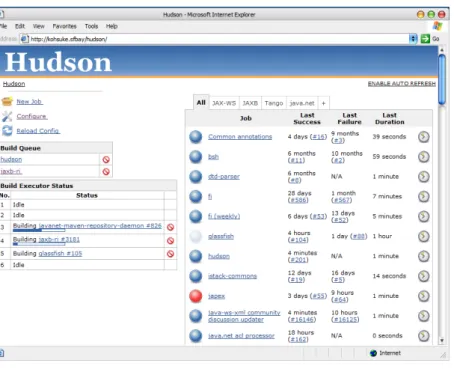454x369 pixels.
Task: Open the View menu
Action: point(39,26)
